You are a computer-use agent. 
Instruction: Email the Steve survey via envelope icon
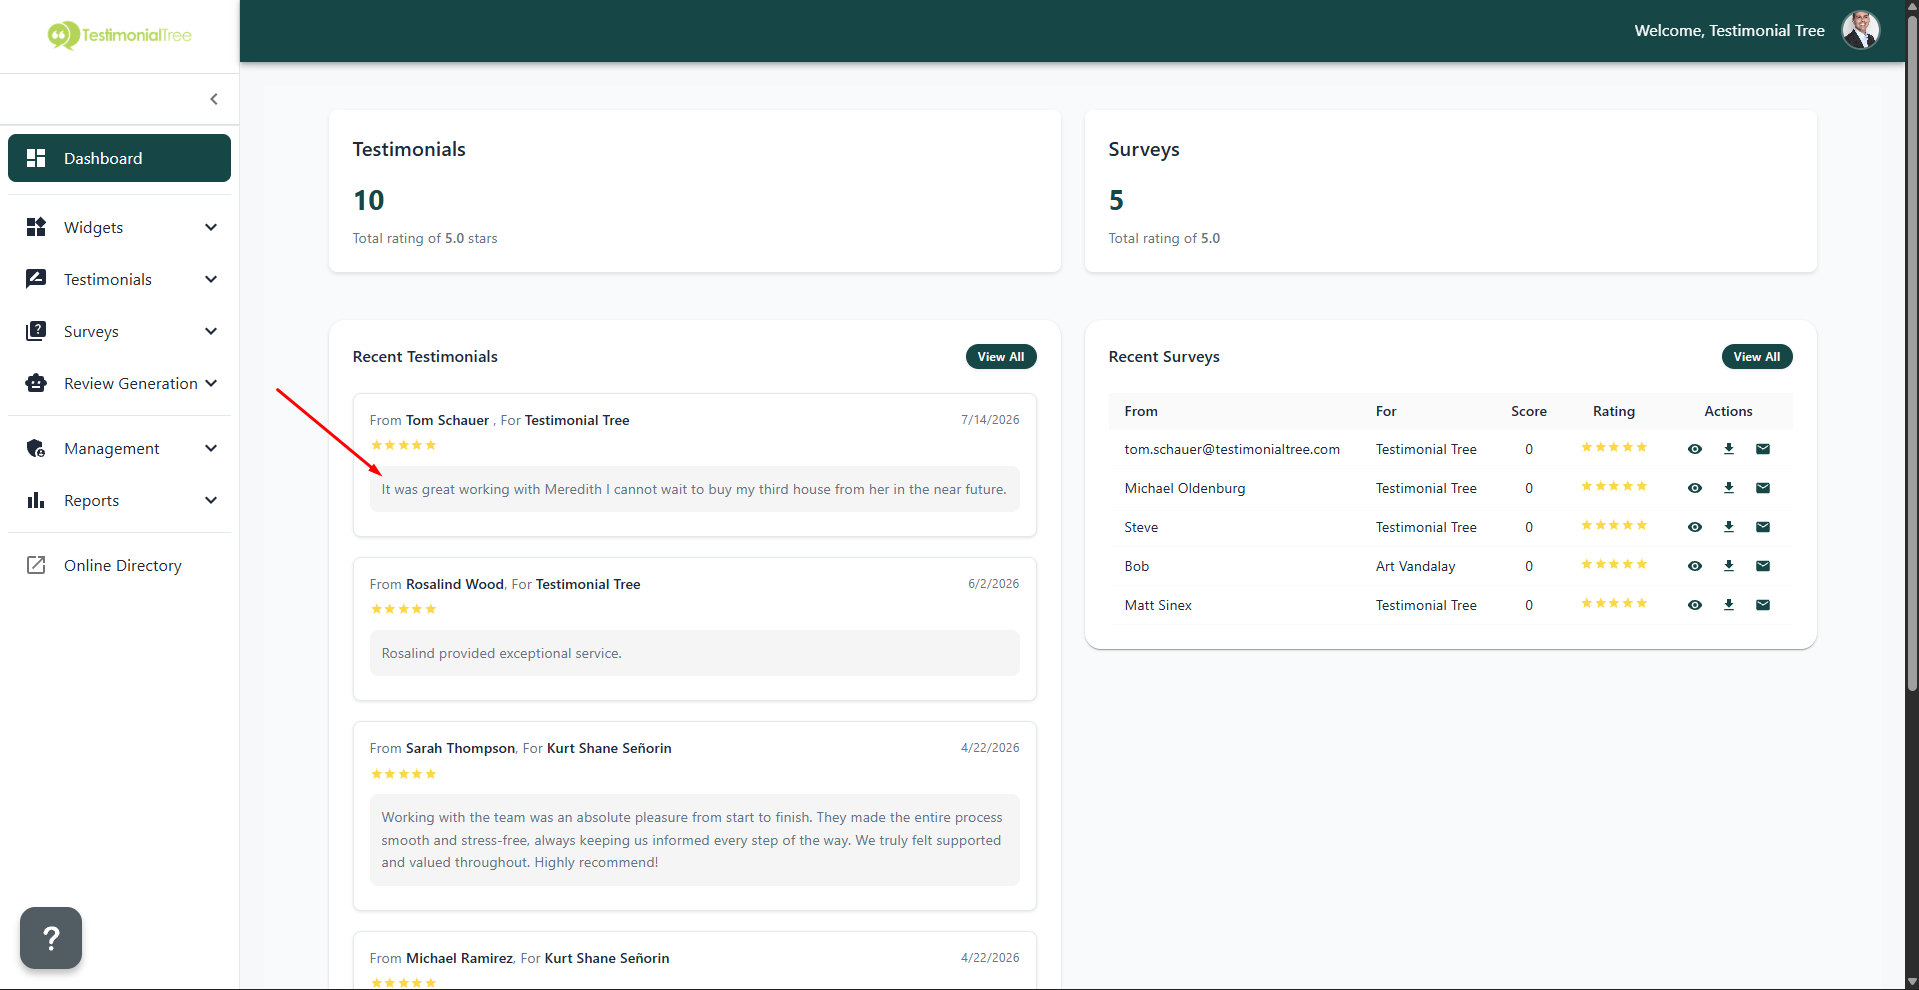click(1763, 527)
